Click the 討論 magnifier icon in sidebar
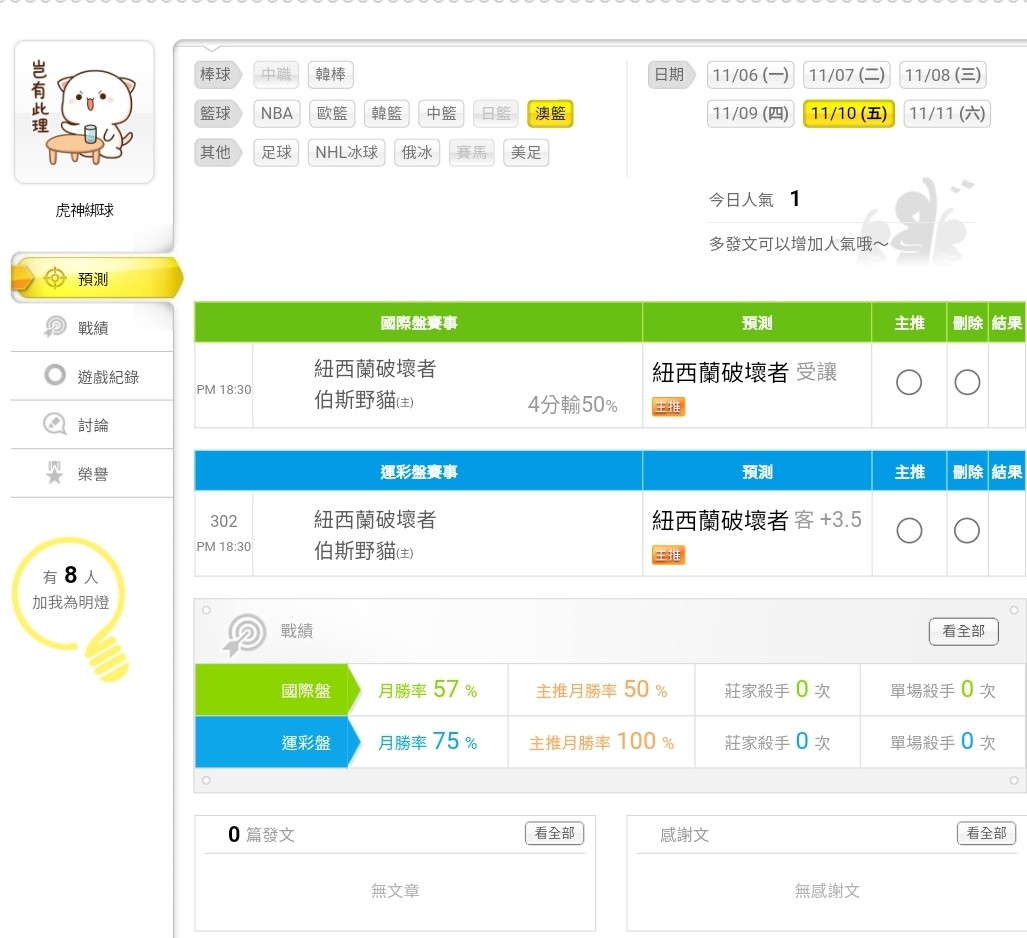Viewport: 1027px width, 938px height. (x=54, y=424)
